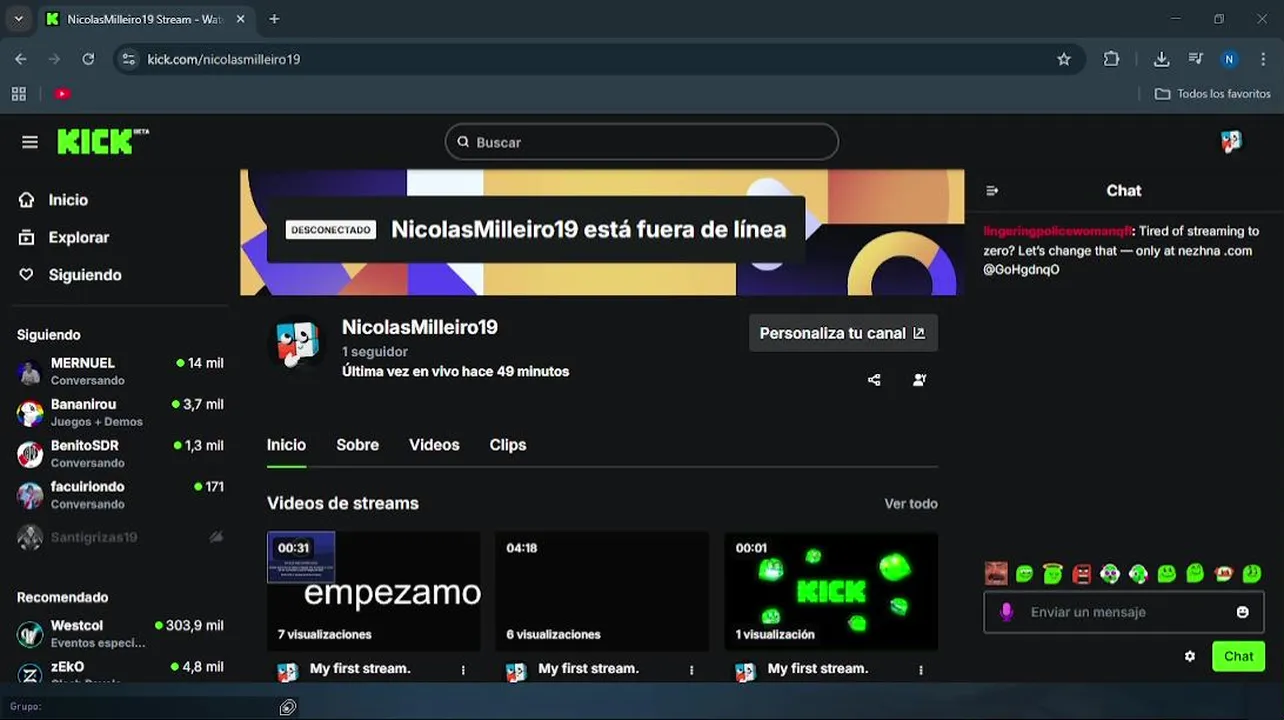Open the hamburger sidebar menu
Image resolution: width=1284 pixels, height=720 pixels.
[x=30, y=142]
